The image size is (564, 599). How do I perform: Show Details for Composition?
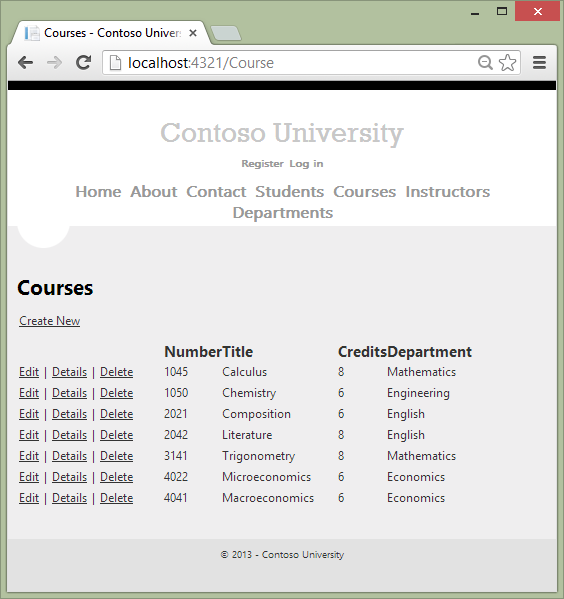pos(70,414)
